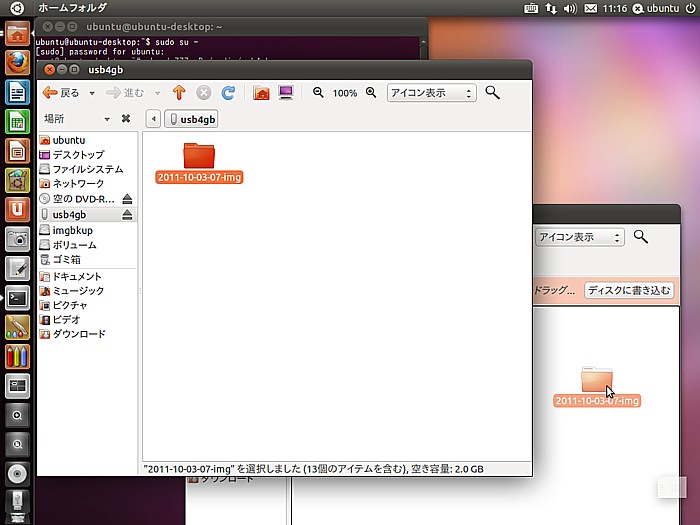Open ダウンロード folder from sidebar
The image size is (700, 525).
click(x=78, y=334)
